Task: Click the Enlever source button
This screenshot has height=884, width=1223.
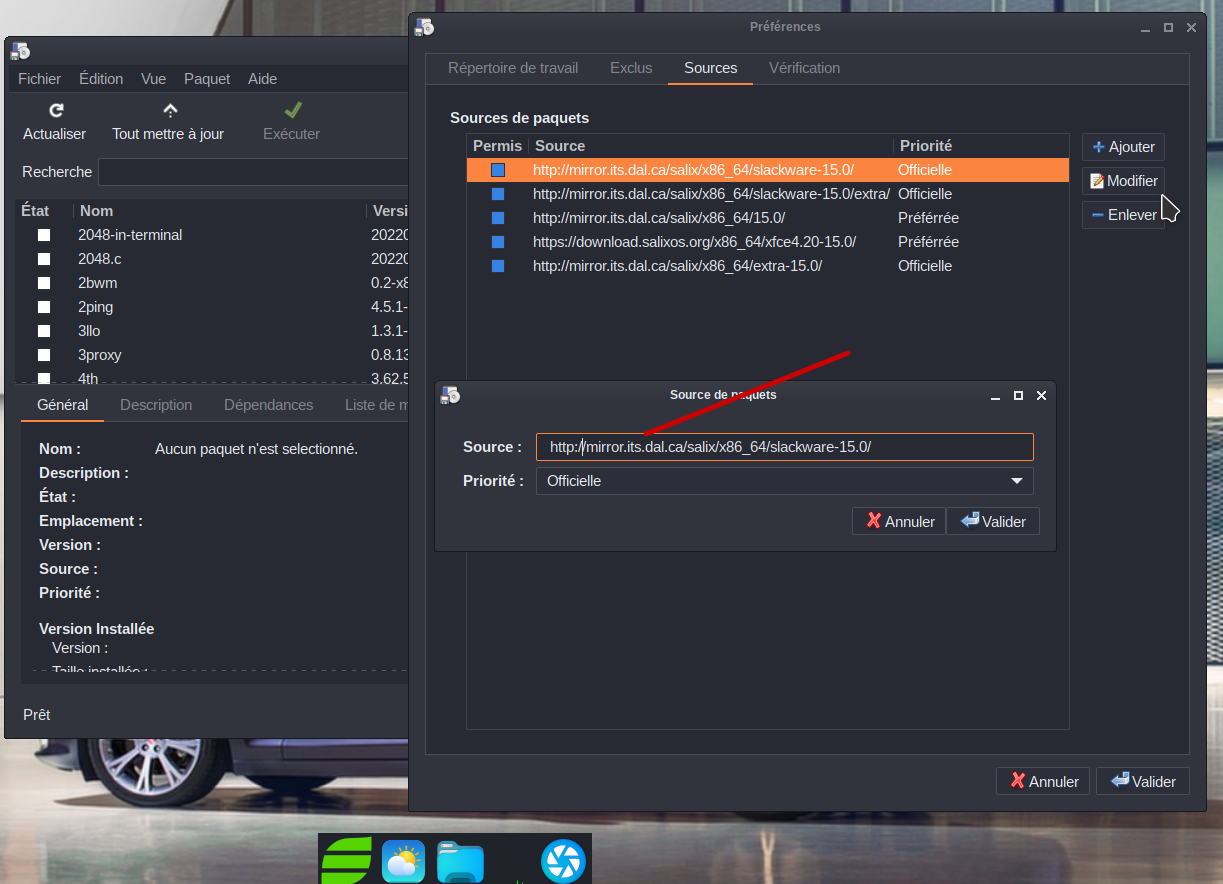Action: (1123, 215)
